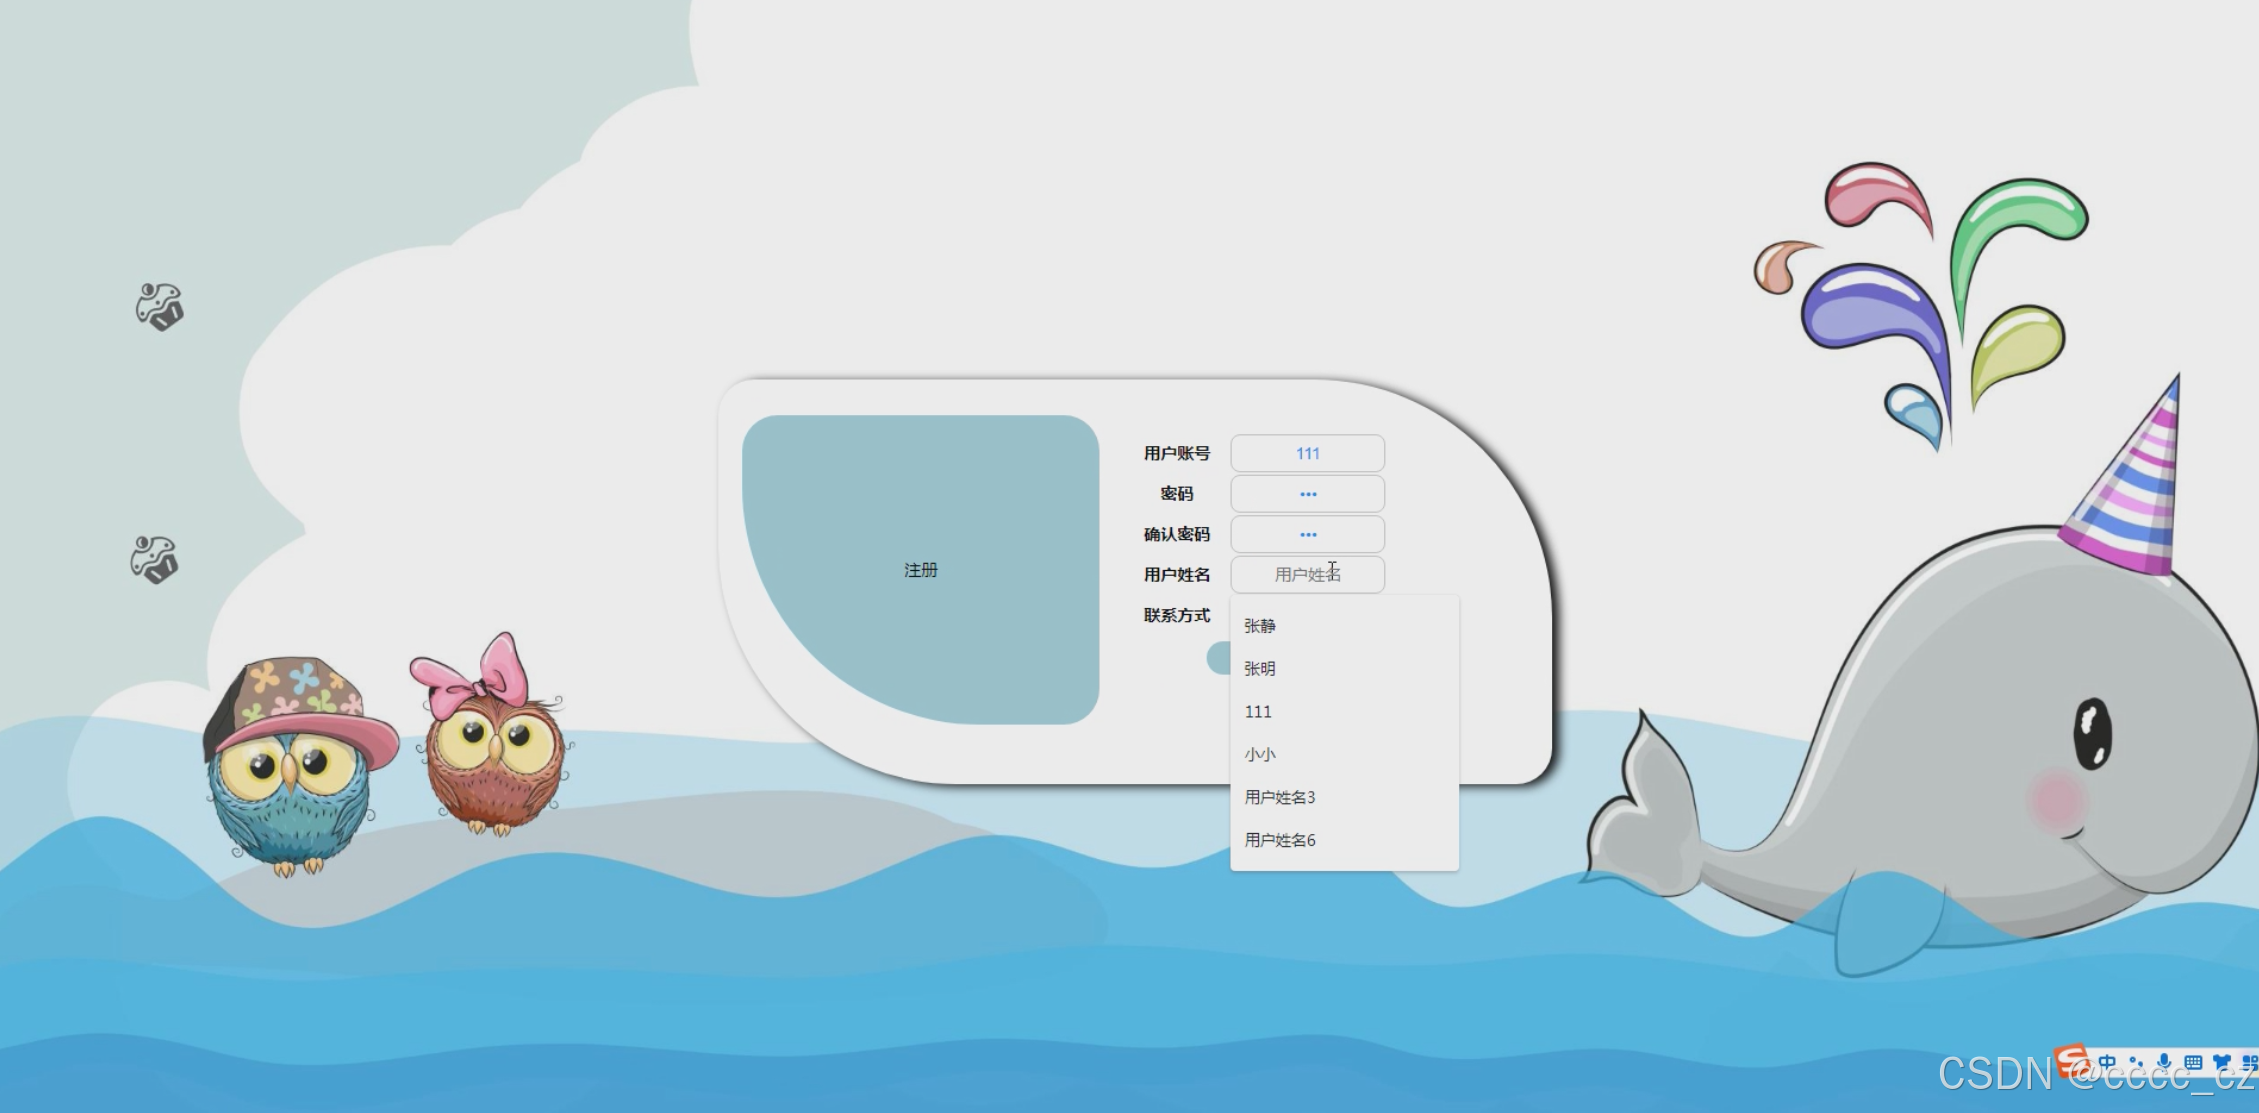Viewport: 2259px width, 1113px height.
Task: Open Sogou skin (shirt) icon
Action: [x=2221, y=1062]
